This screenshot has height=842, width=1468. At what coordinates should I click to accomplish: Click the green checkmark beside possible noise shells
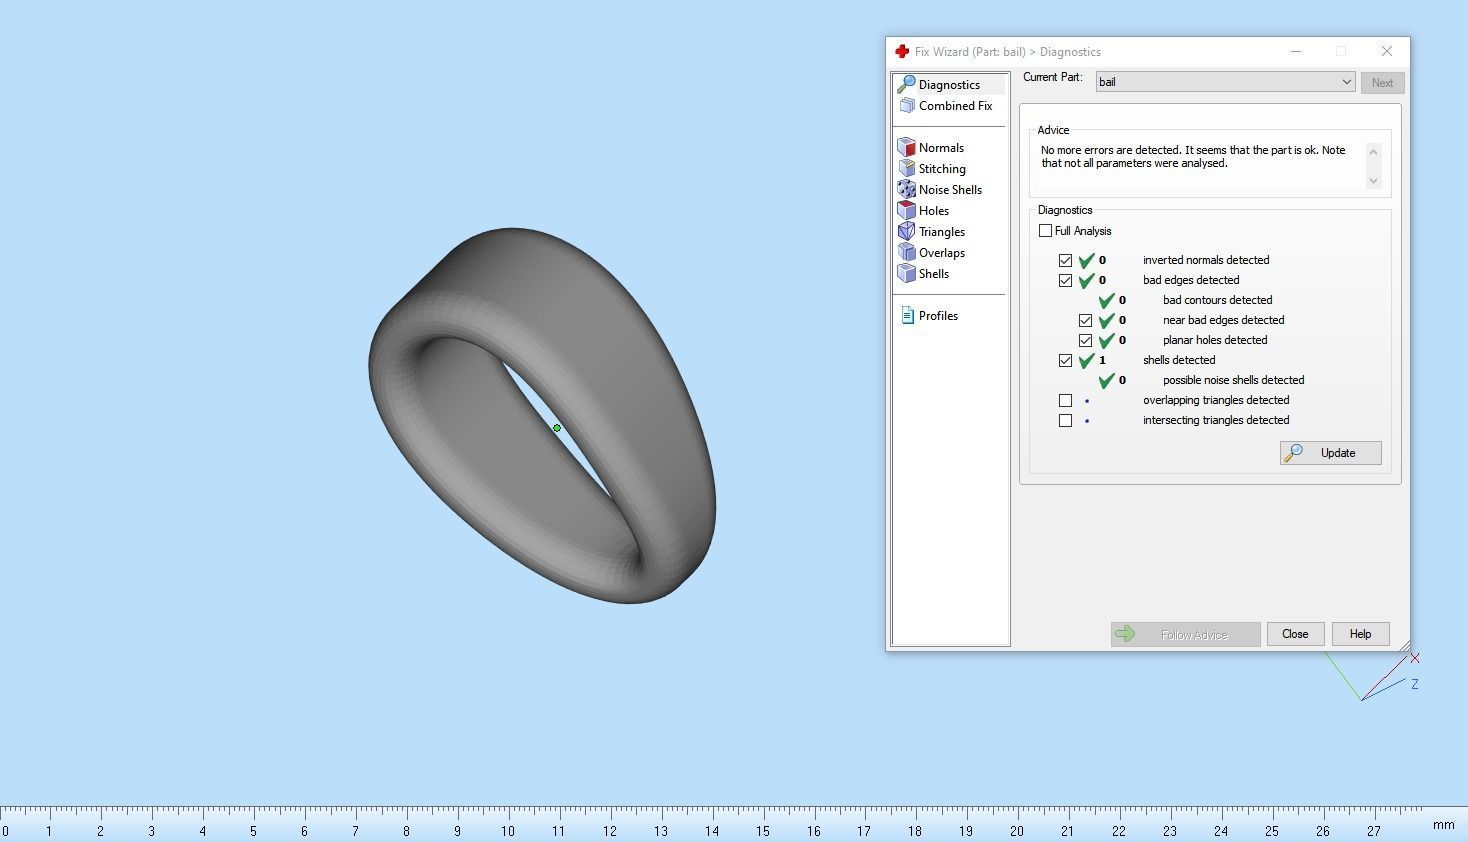coord(1107,380)
